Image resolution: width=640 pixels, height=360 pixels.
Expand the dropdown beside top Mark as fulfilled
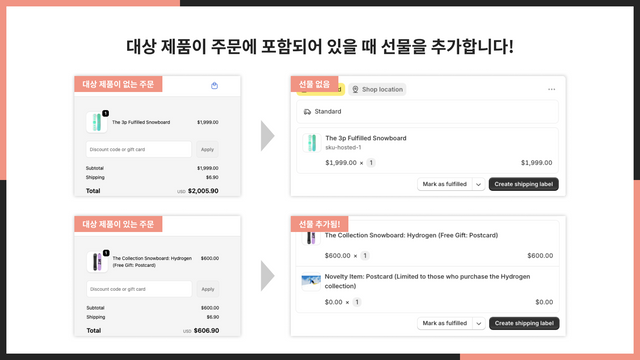[478, 184]
